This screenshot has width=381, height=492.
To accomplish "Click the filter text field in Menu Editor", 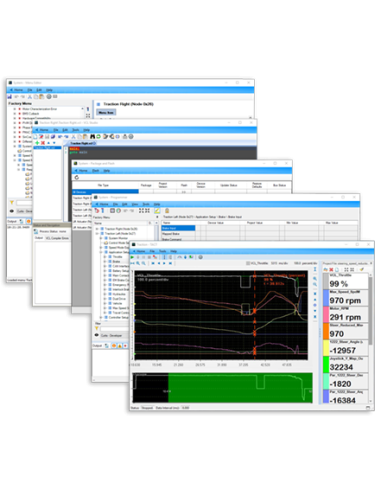I will (24, 203).
